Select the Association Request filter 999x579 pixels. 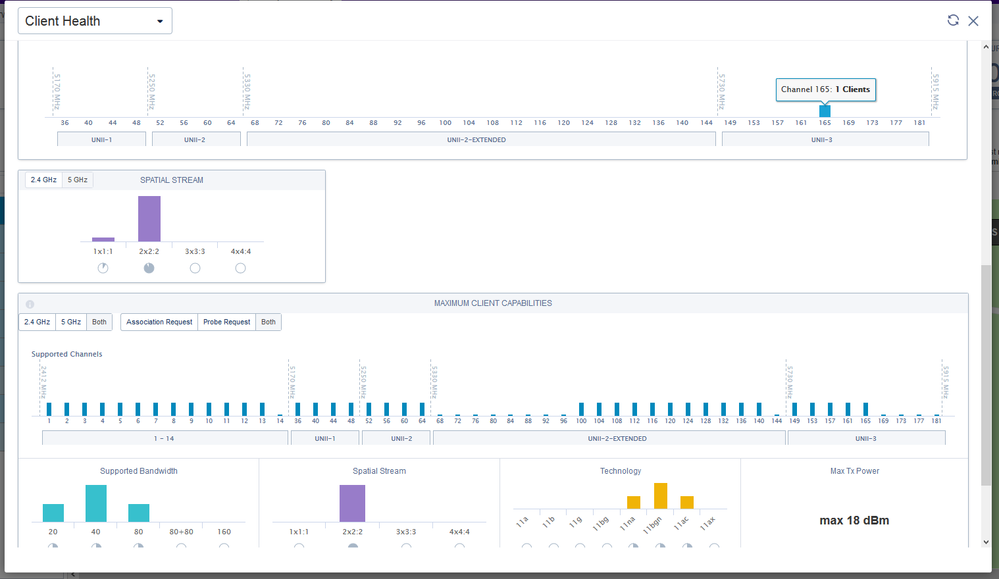pos(159,322)
